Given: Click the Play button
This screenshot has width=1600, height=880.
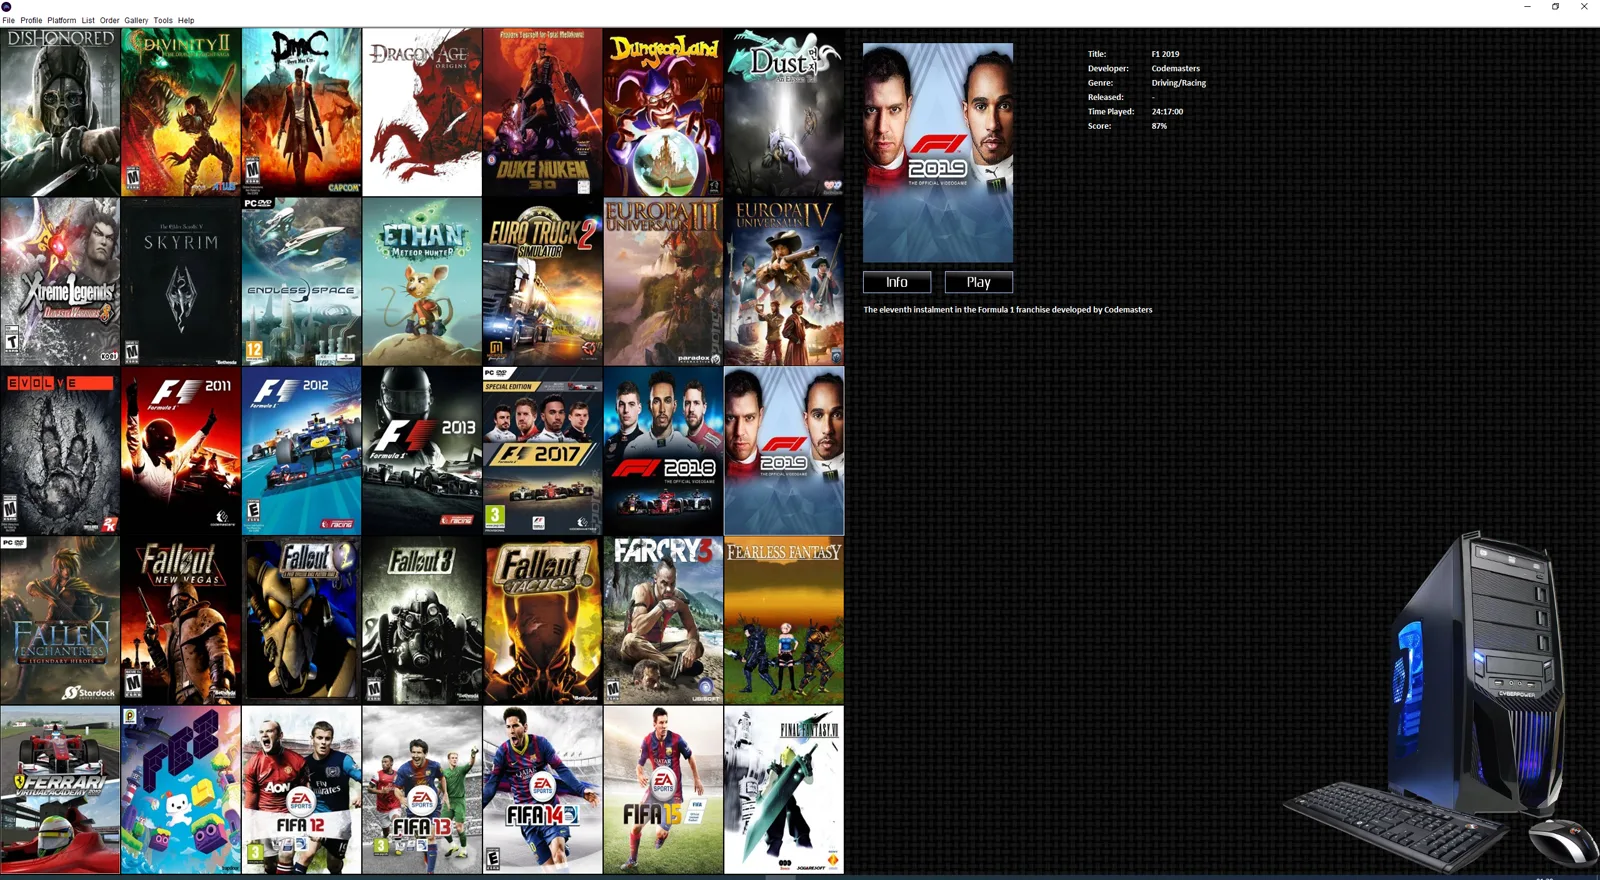Looking at the screenshot, I should coord(979,282).
